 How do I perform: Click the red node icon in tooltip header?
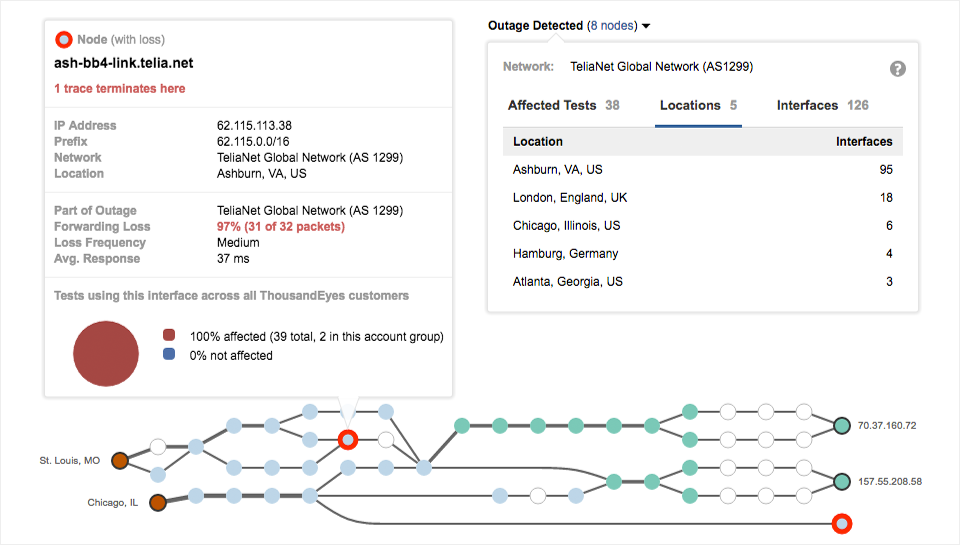63,40
